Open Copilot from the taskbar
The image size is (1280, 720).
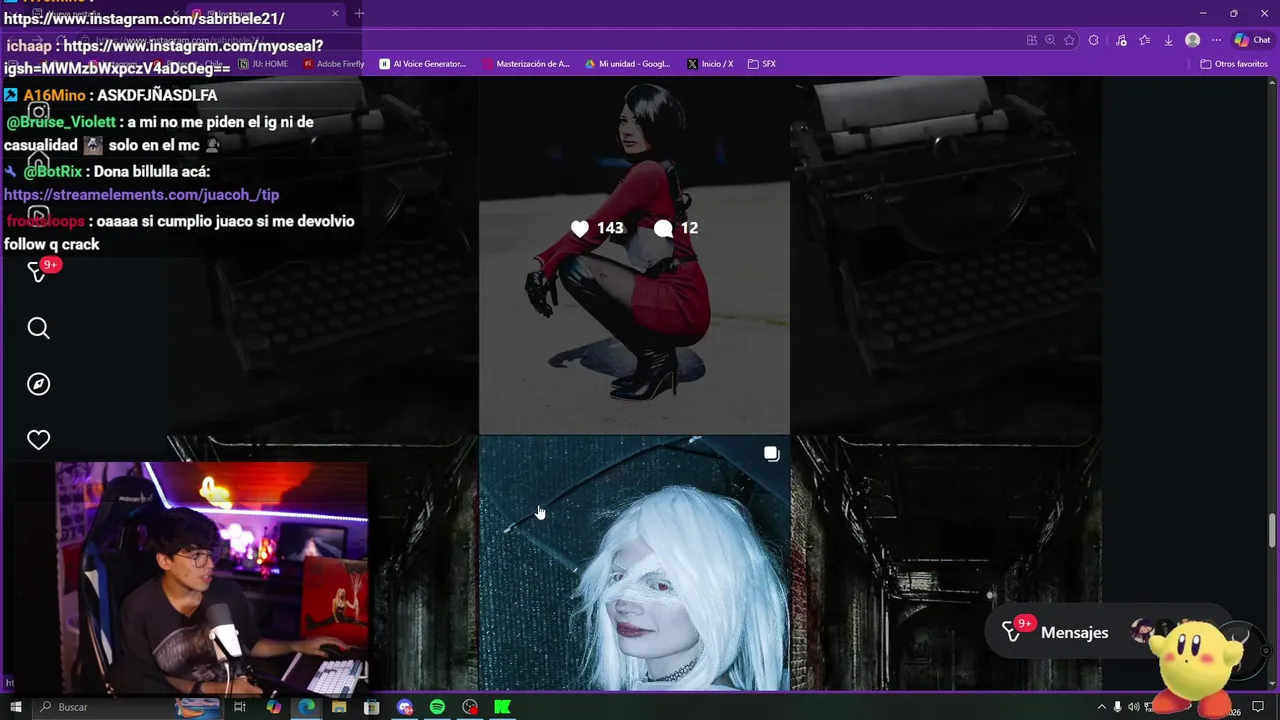[273, 707]
